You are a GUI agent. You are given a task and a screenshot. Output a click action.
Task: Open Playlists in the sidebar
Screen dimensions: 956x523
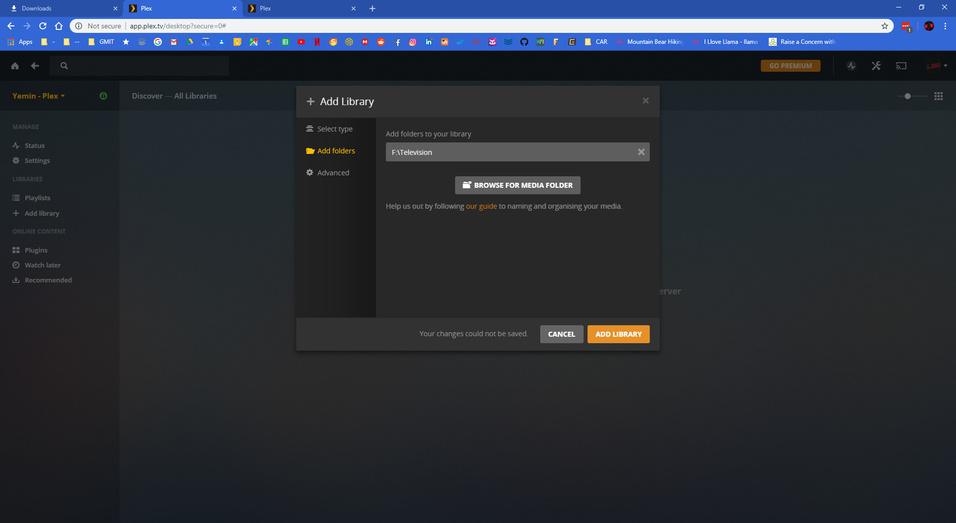point(31,198)
